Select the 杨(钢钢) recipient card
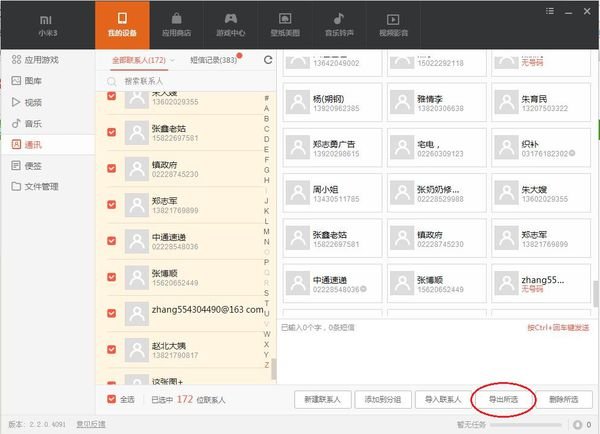Viewport: 600px width, 434px height. coord(332,103)
